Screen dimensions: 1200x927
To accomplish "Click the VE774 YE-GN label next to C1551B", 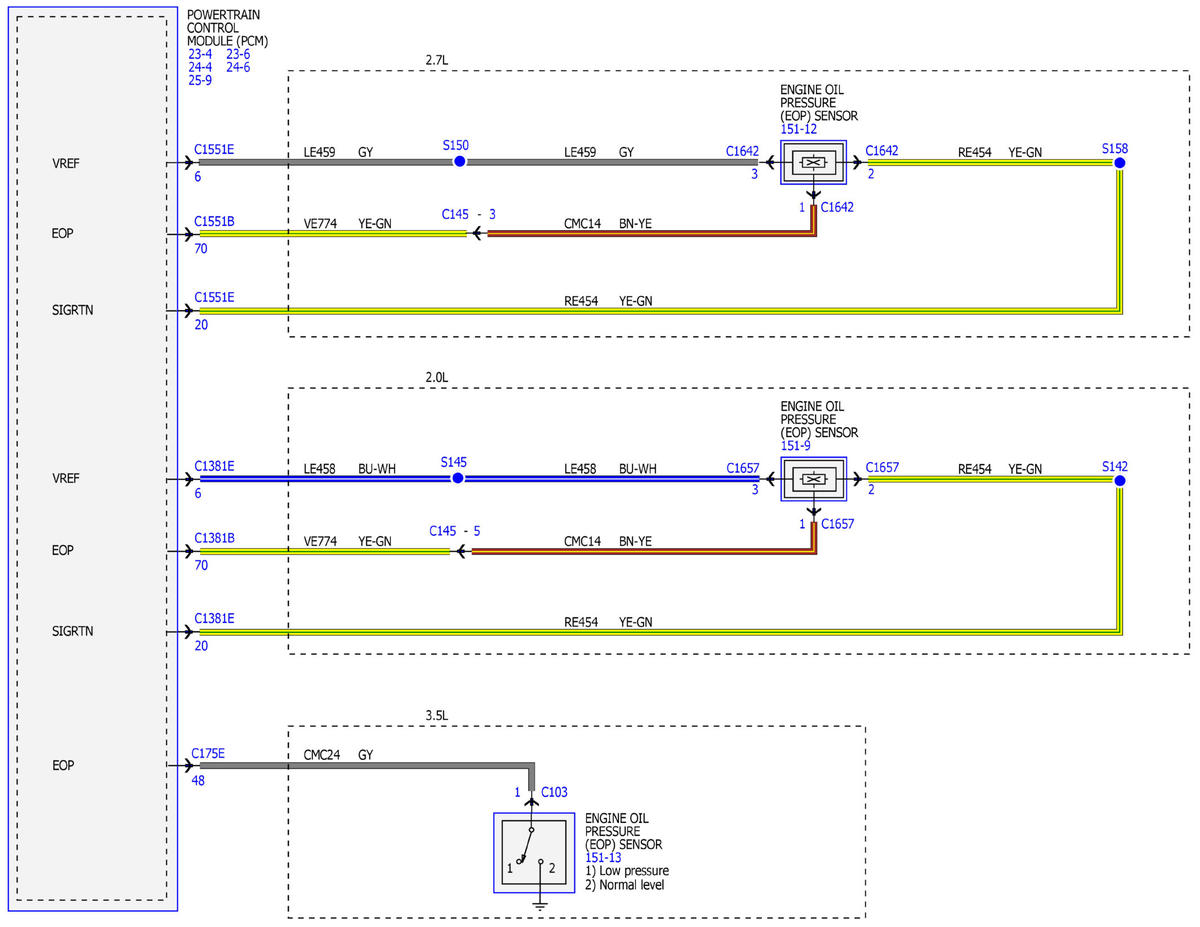I will [x=347, y=224].
